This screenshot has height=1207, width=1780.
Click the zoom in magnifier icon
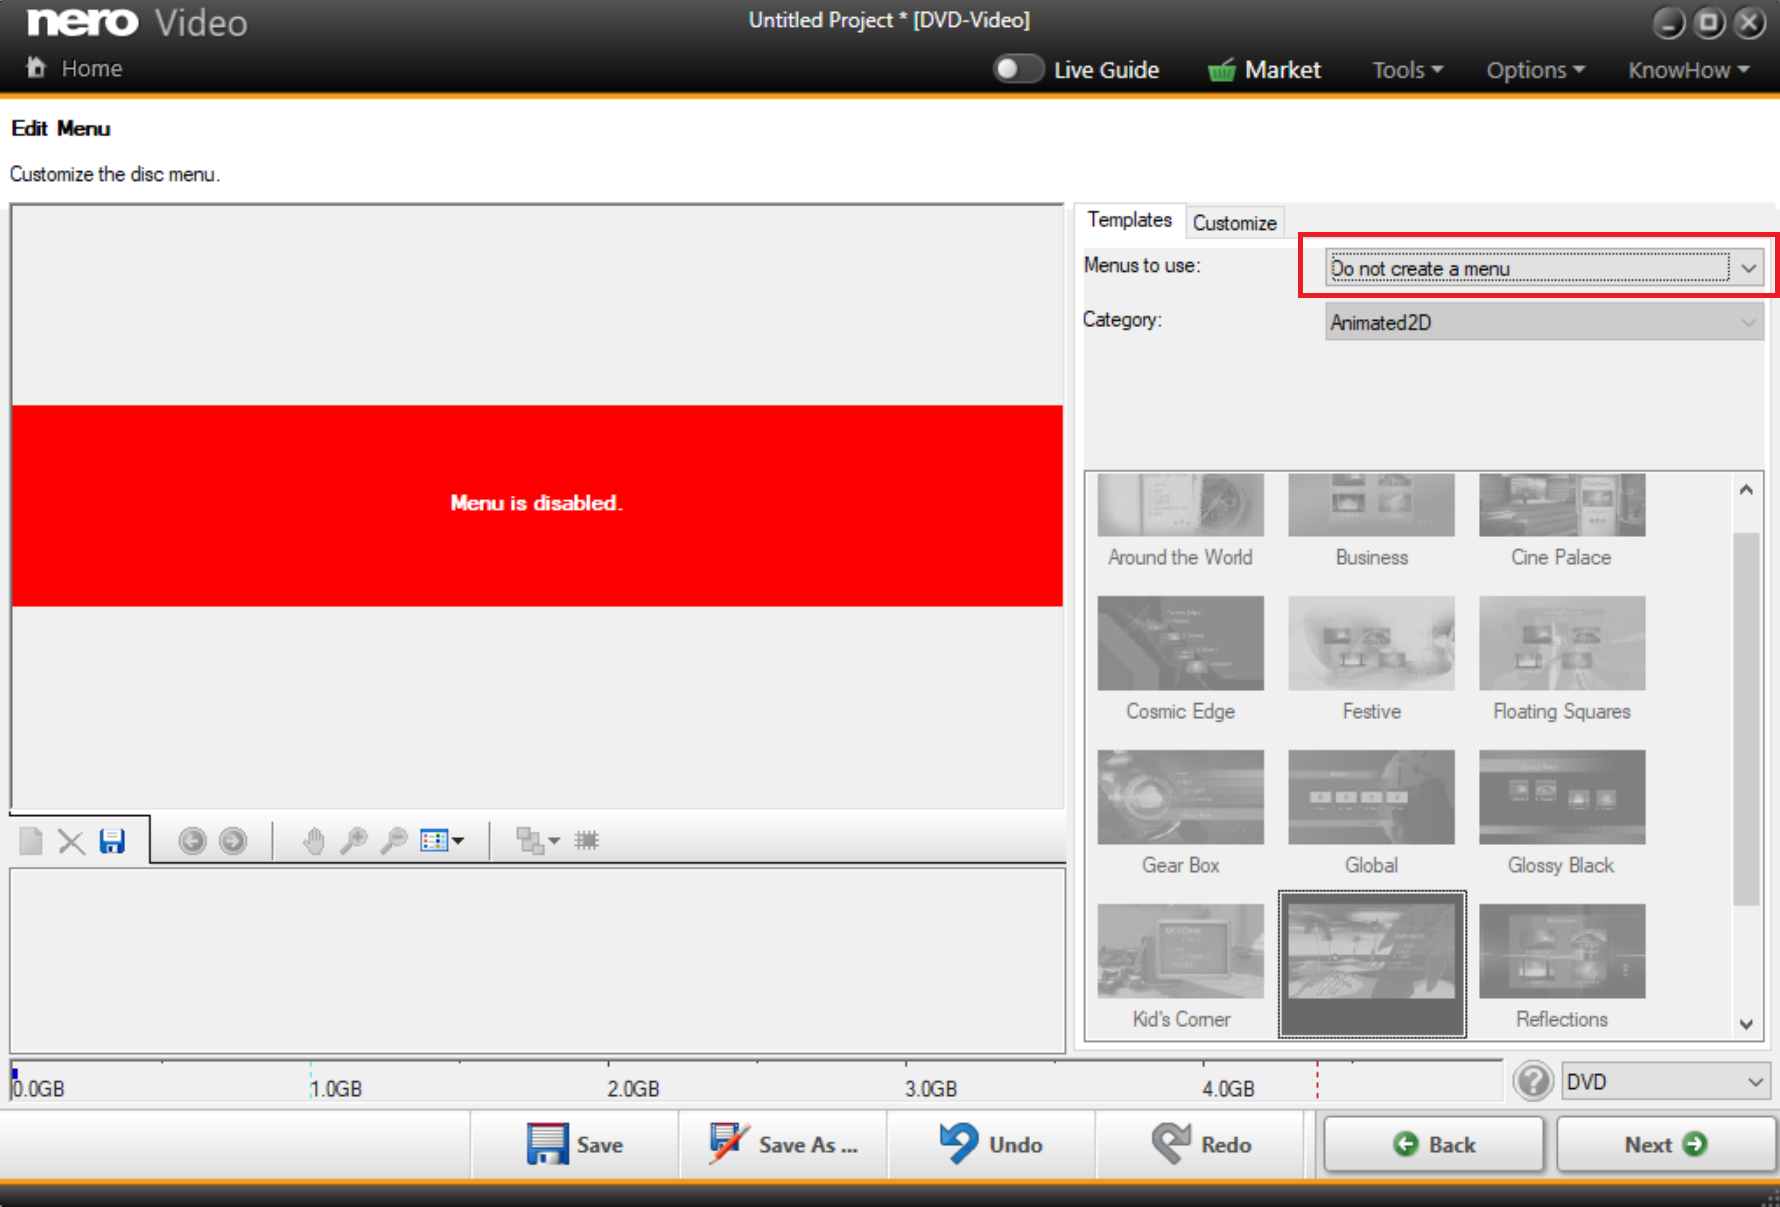tap(353, 841)
